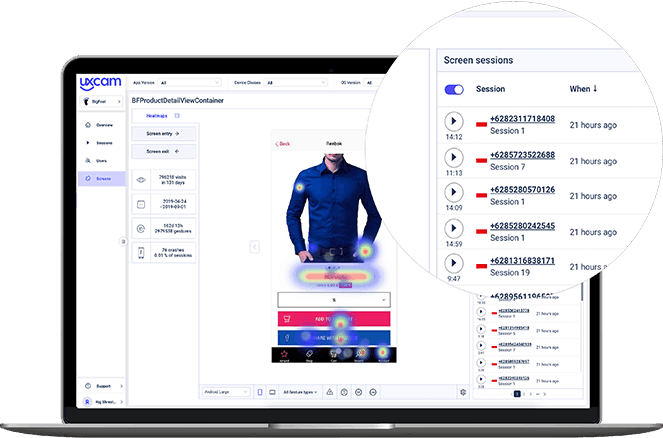
Task: Click the cart icon on Add to Cart
Action: [x=289, y=320]
